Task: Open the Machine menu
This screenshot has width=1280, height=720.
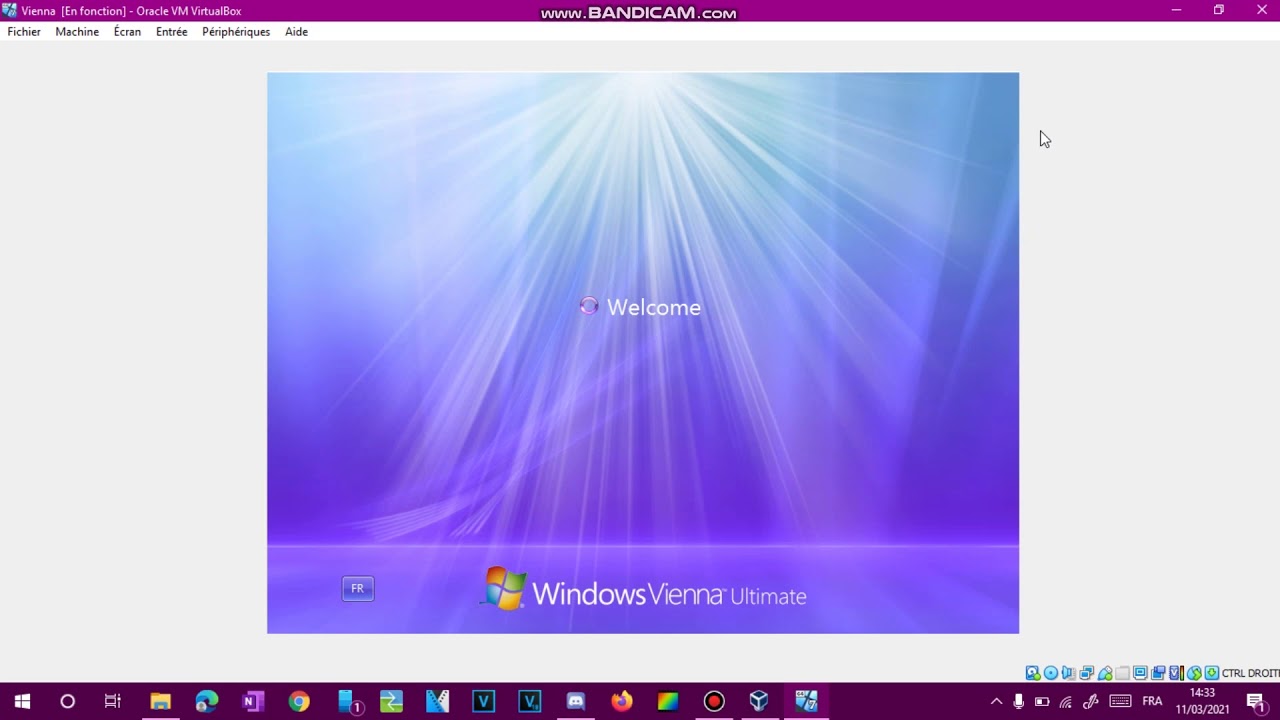Action: click(77, 32)
